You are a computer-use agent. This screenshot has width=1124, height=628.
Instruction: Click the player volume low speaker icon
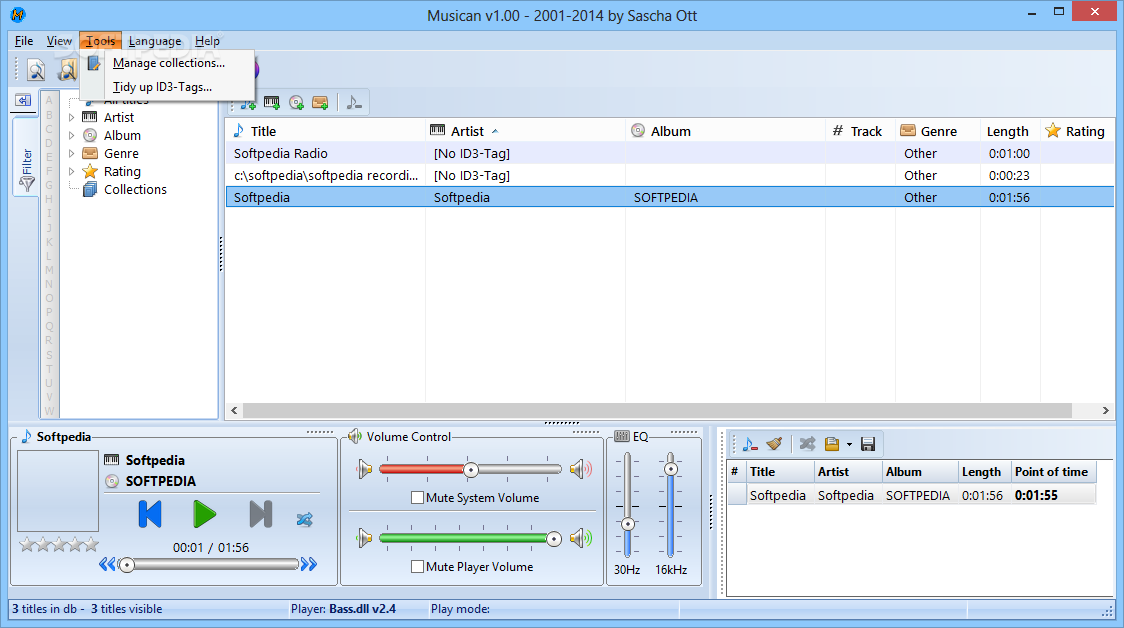365,538
